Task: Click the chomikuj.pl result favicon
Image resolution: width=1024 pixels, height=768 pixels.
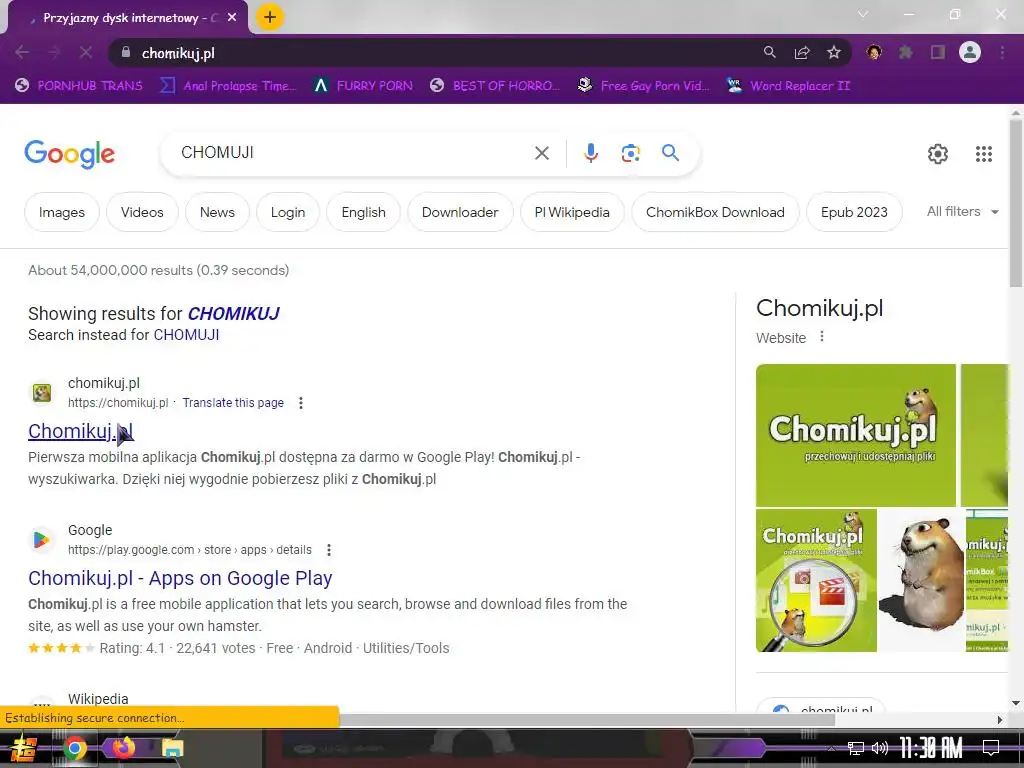Action: (x=42, y=392)
